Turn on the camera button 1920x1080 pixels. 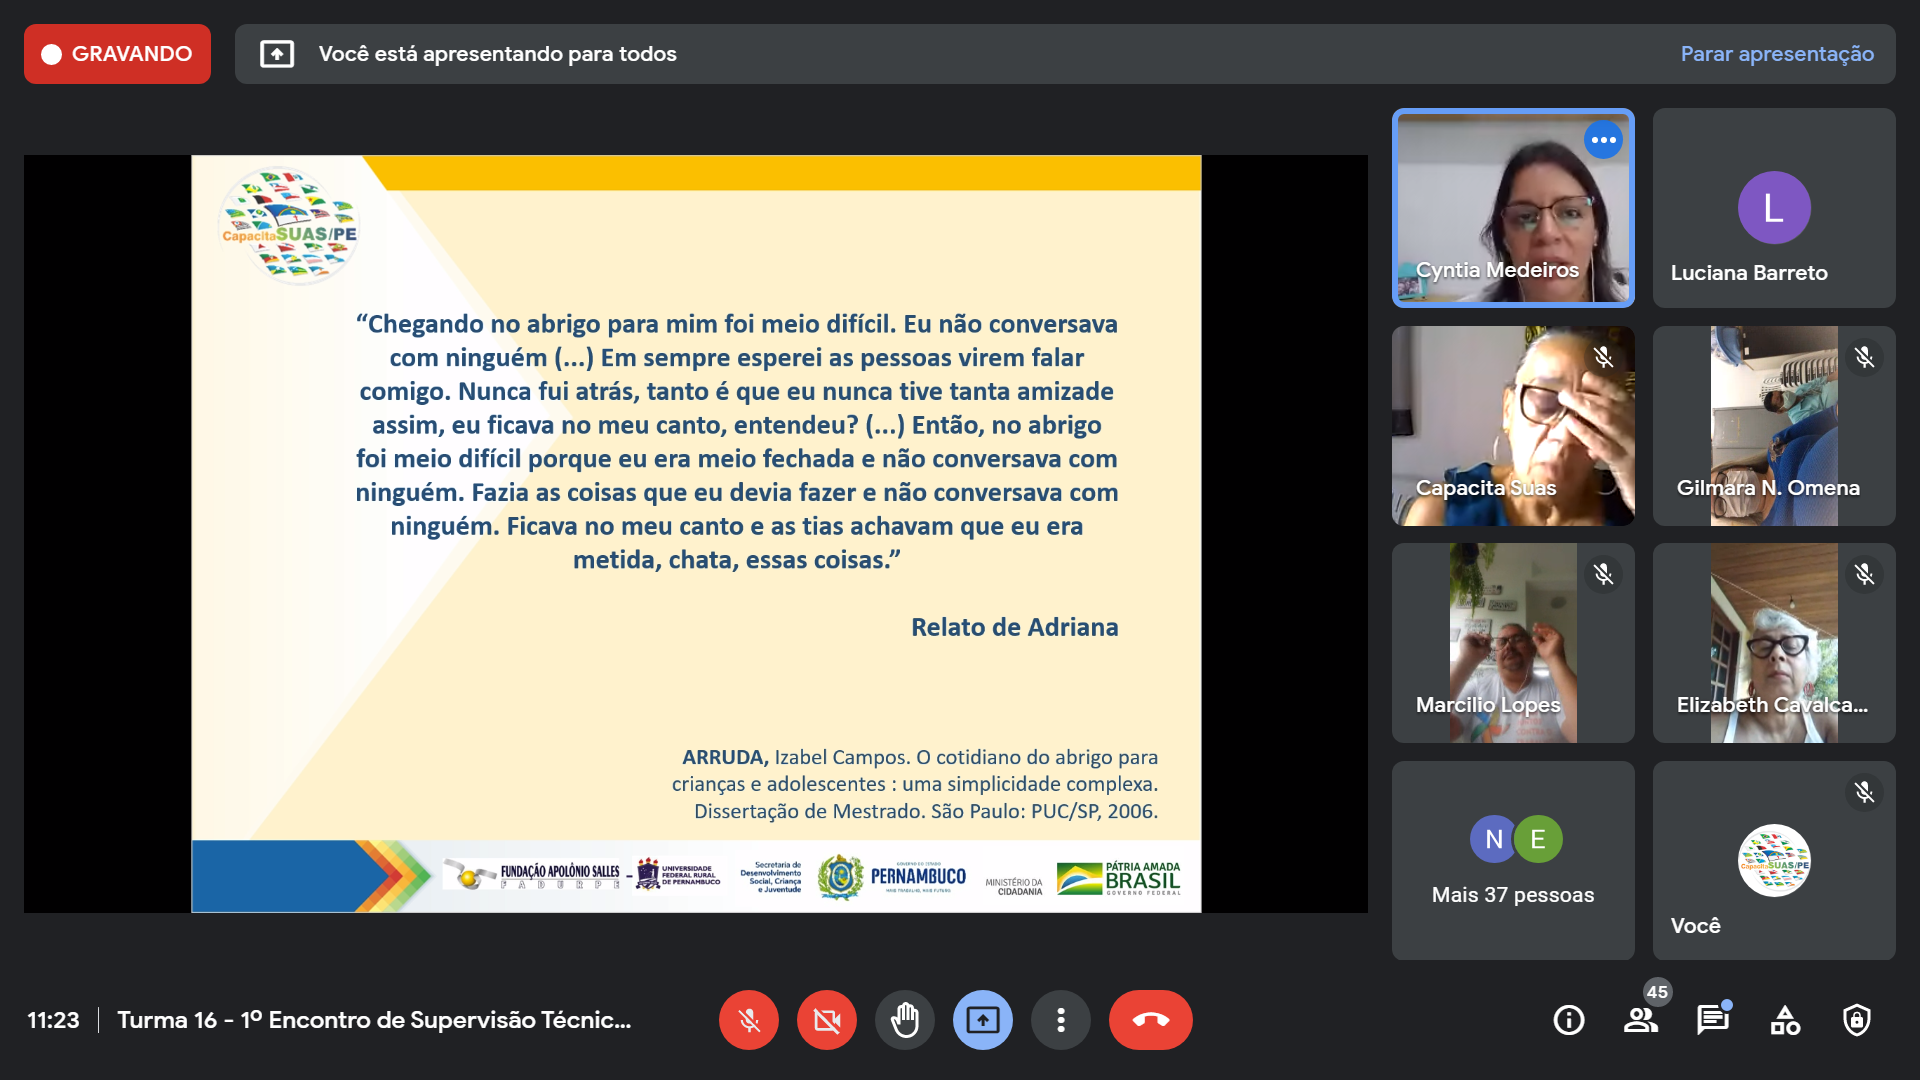[826, 1020]
